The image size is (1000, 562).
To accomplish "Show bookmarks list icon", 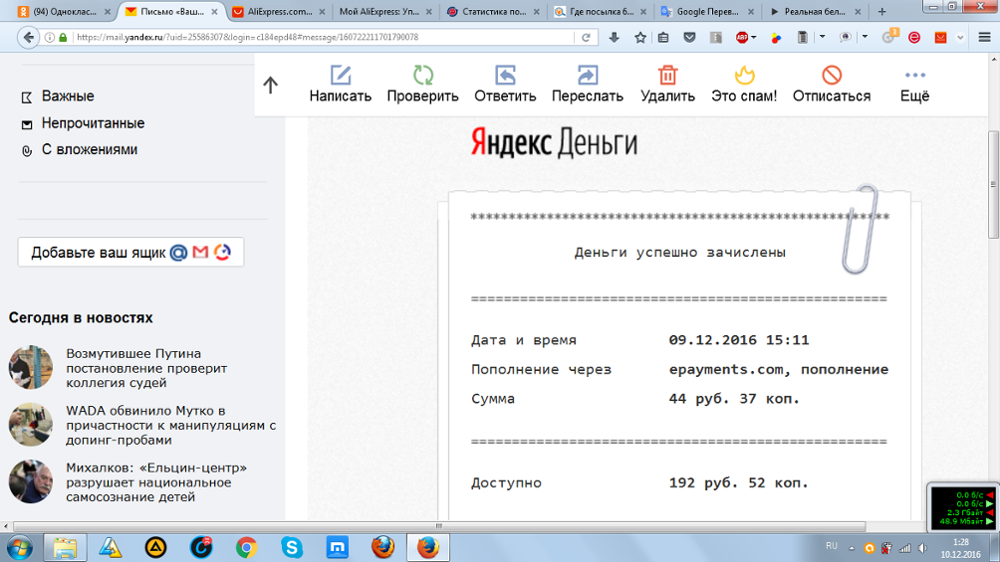I will tap(663, 38).
